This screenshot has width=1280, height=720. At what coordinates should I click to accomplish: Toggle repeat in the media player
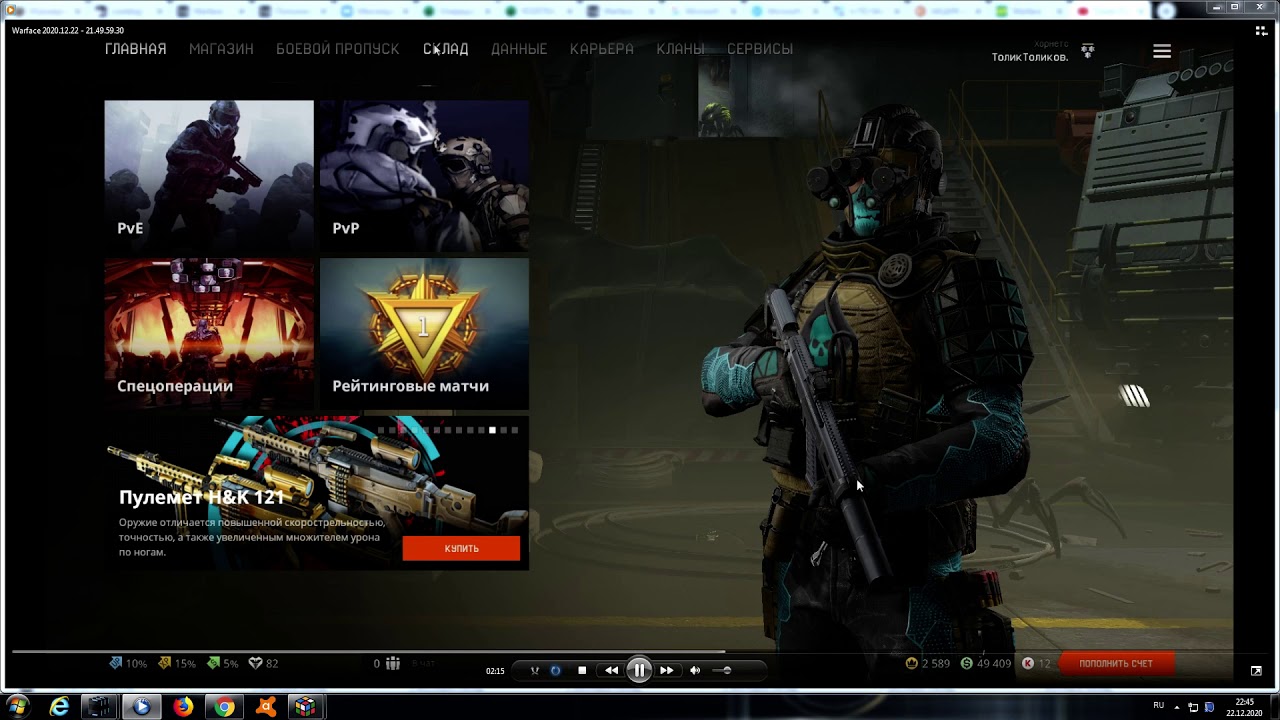(556, 671)
